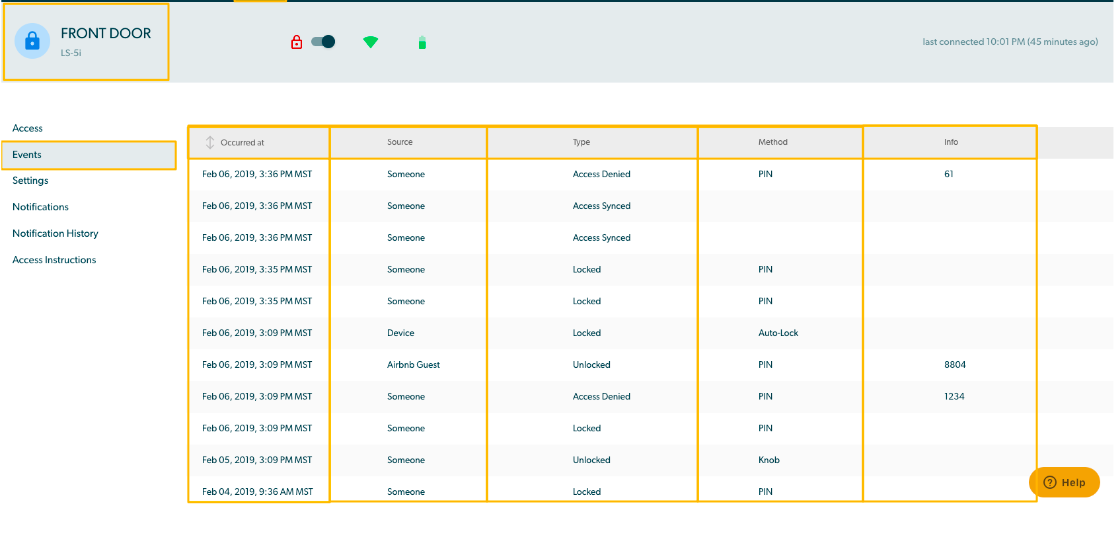Select Events in the sidebar

[x=89, y=155]
